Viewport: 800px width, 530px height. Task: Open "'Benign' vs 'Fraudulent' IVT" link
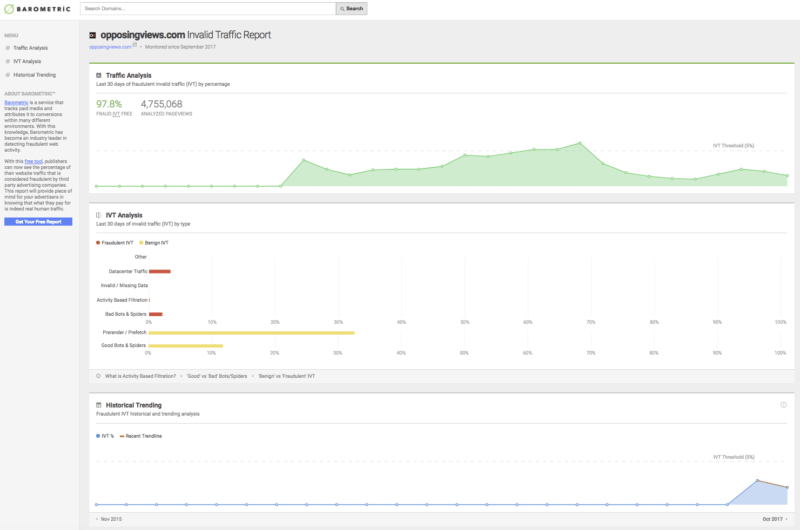(286, 376)
